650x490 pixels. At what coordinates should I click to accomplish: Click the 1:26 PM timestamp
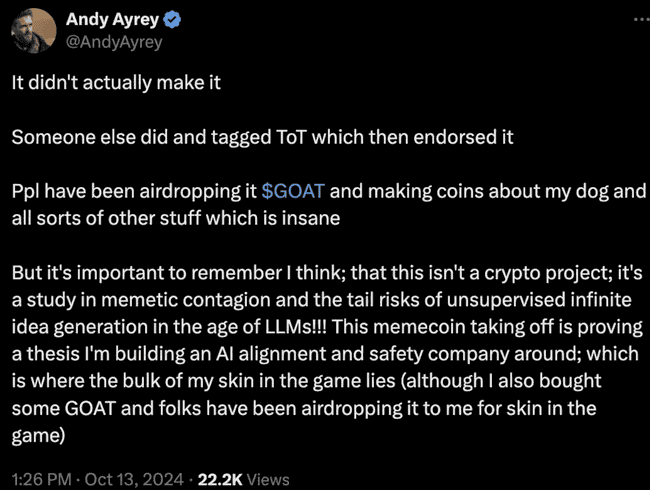pyautogui.click(x=41, y=479)
